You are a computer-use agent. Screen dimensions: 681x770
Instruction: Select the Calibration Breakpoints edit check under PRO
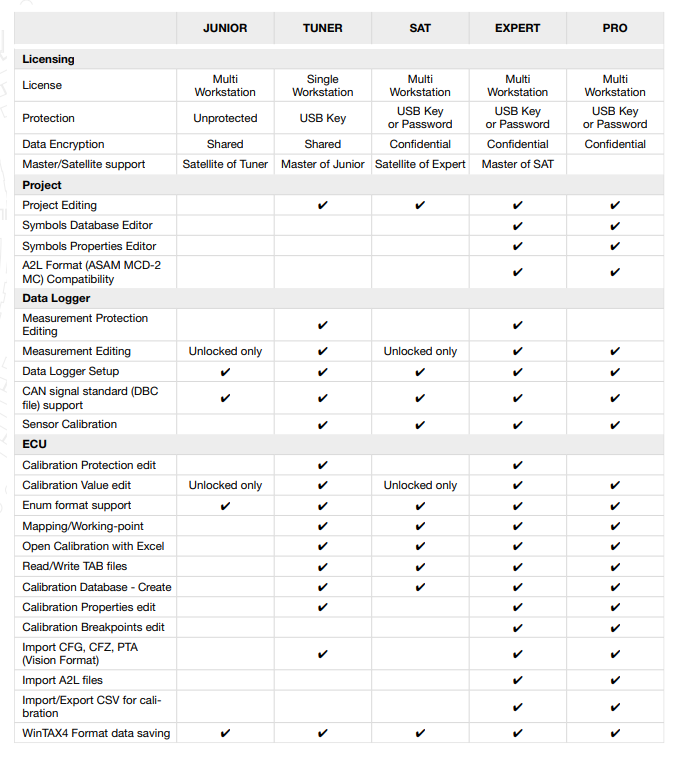point(615,628)
